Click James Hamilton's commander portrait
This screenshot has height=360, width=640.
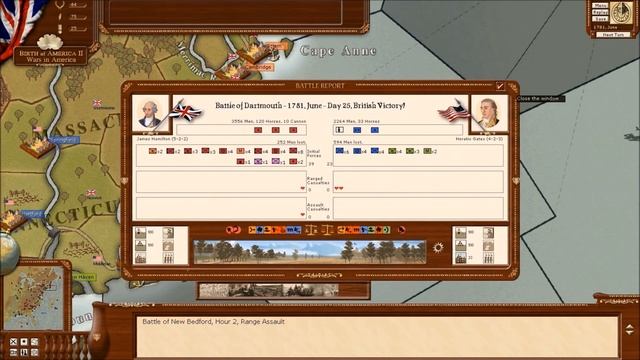(x=150, y=113)
